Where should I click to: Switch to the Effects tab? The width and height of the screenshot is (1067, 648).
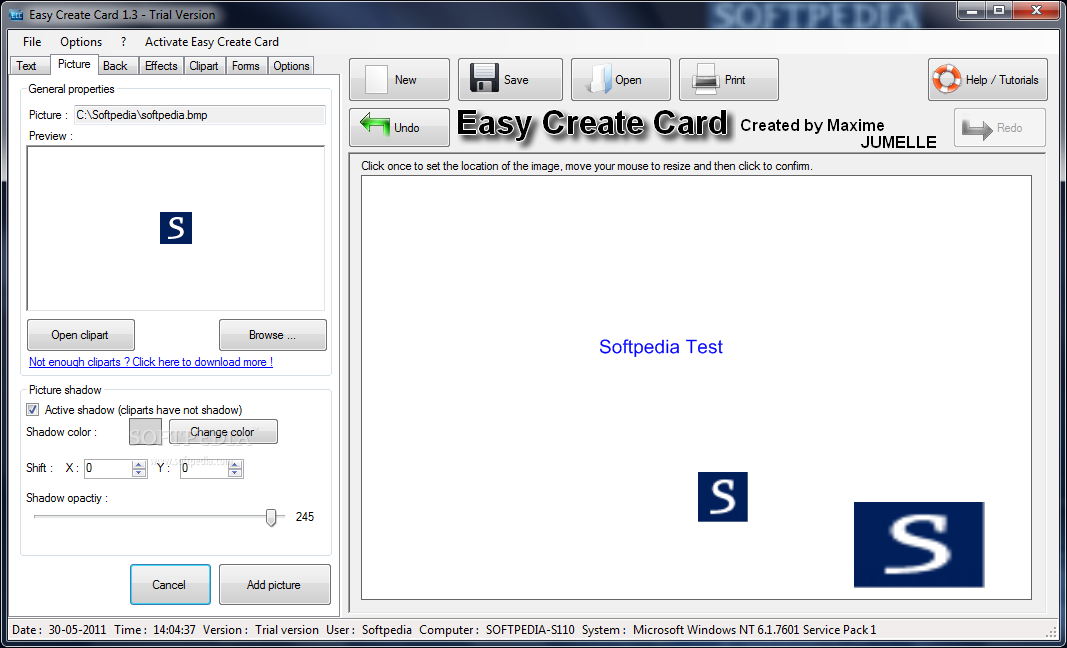(x=161, y=66)
